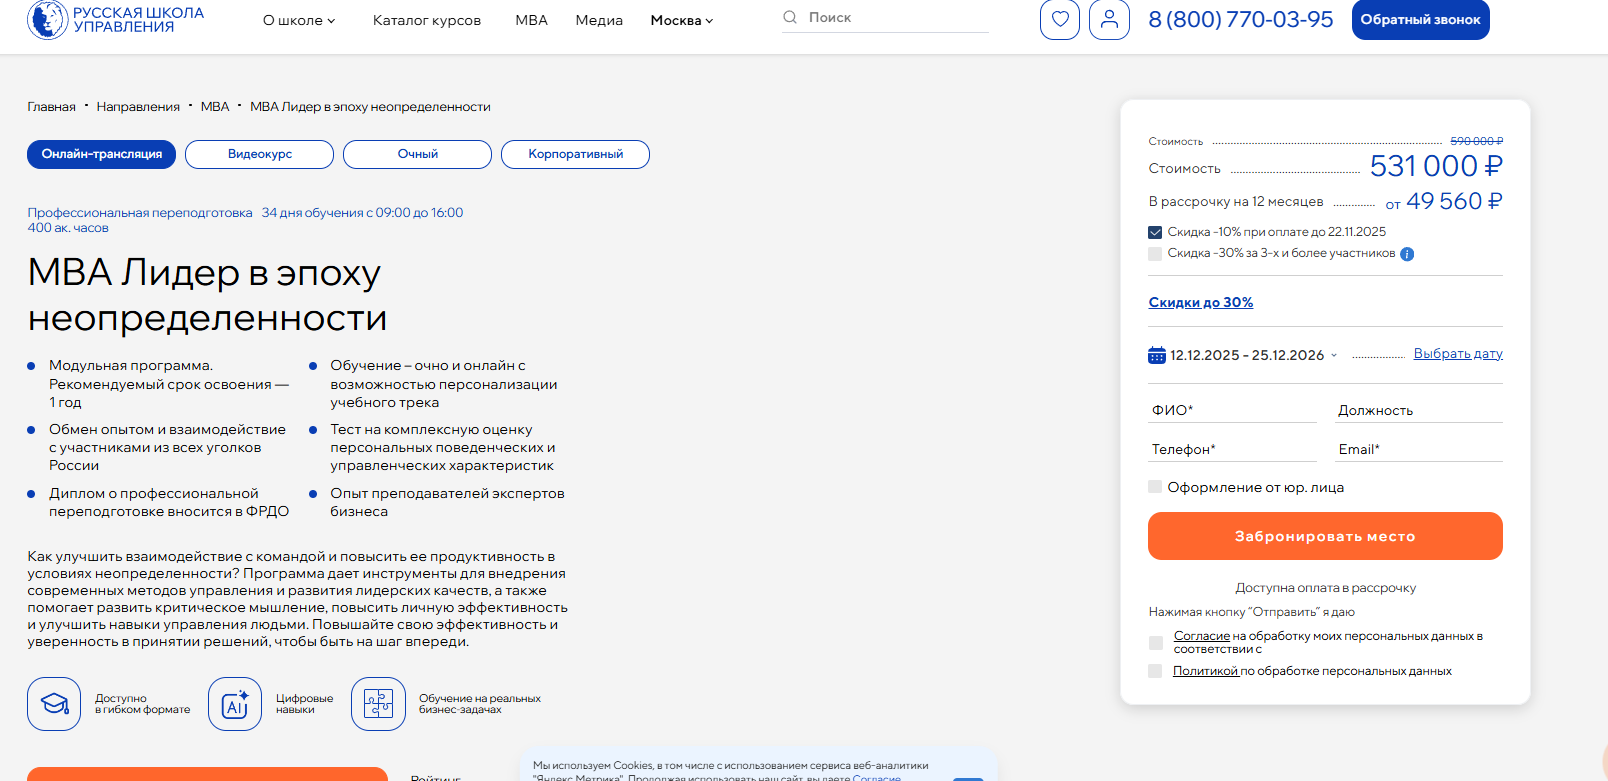Screen dimensions: 1608x781
Task: Click the graduation cap flexible format icon
Action: [x=54, y=704]
